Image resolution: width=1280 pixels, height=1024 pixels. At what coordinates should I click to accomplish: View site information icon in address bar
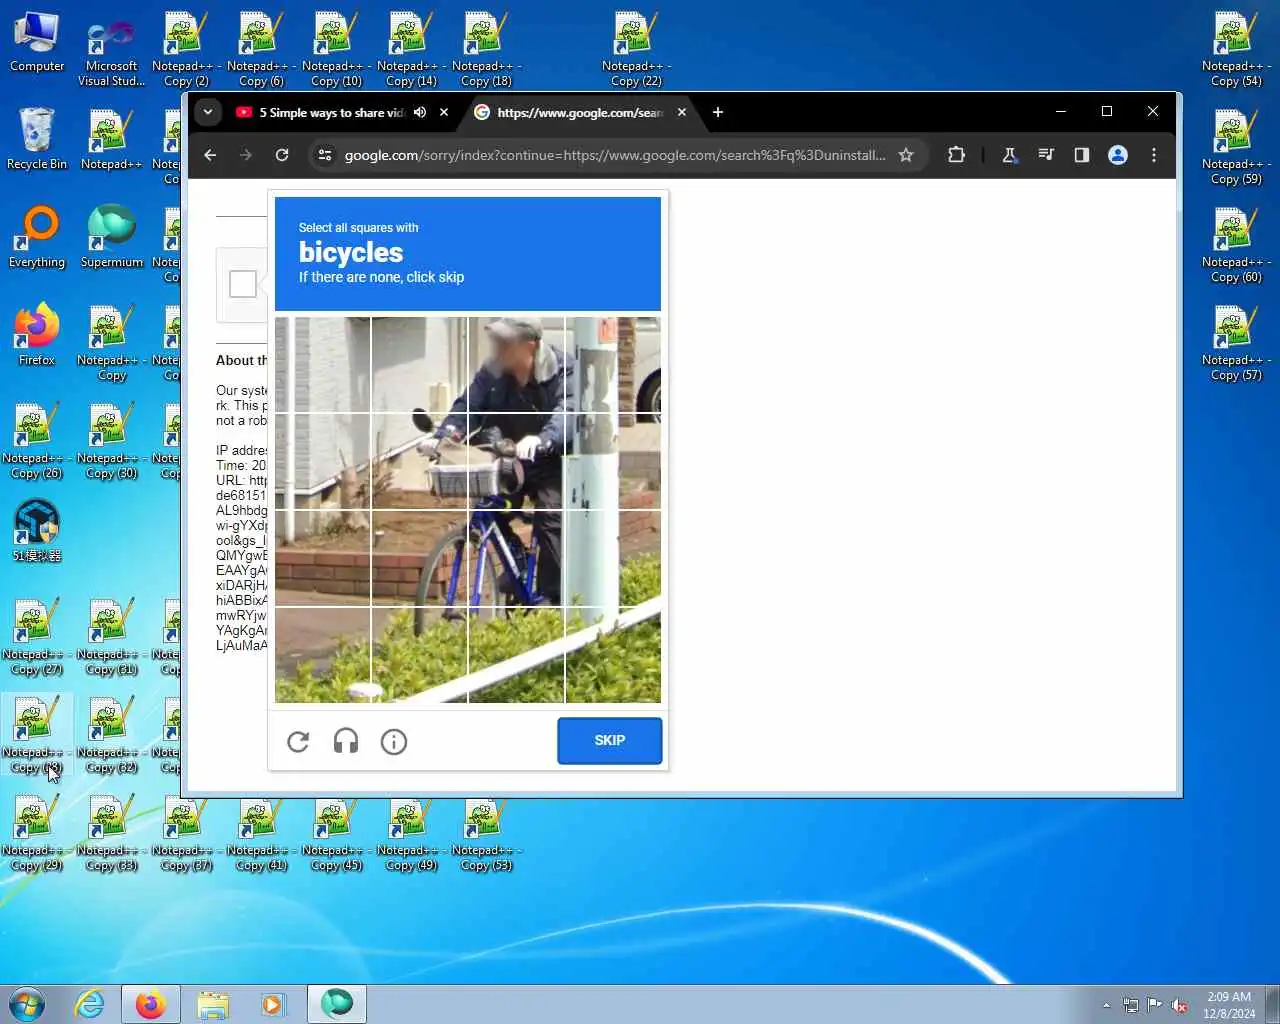point(324,155)
